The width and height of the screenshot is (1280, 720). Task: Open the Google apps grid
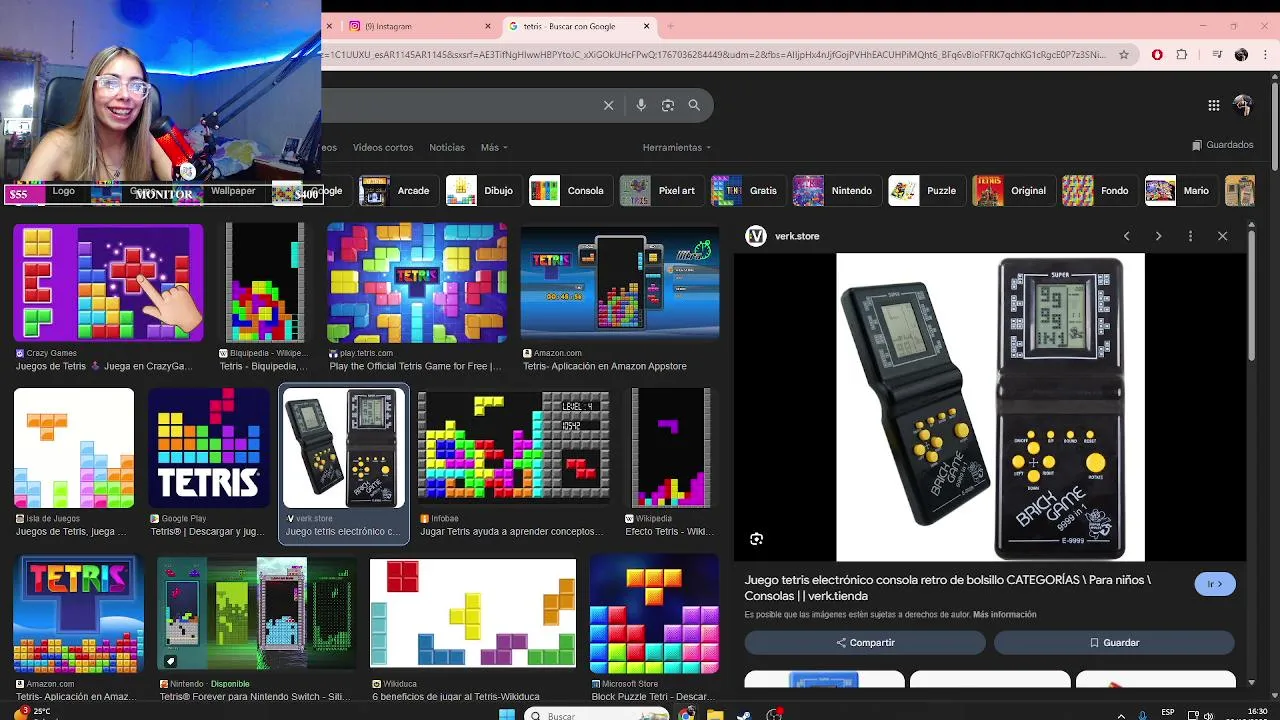(1213, 105)
